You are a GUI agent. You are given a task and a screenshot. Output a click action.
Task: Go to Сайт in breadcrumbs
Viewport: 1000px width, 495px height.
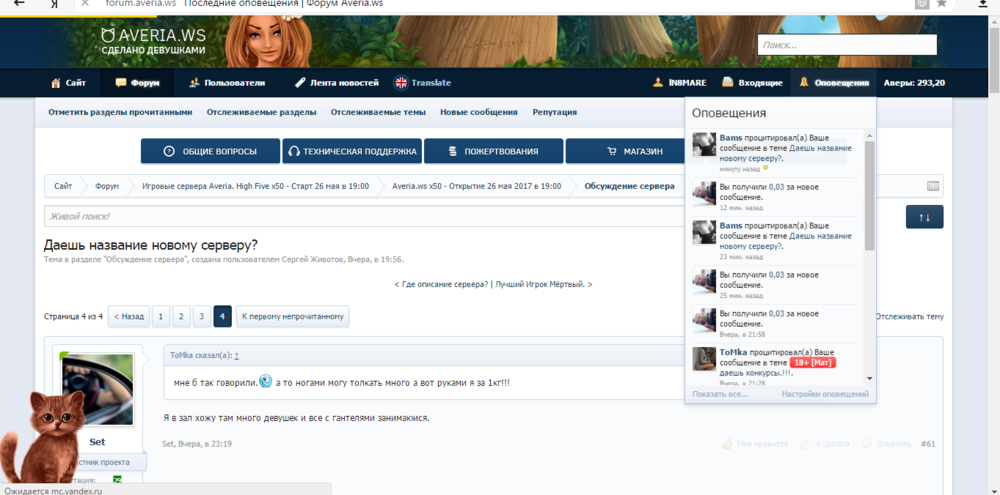[63, 186]
